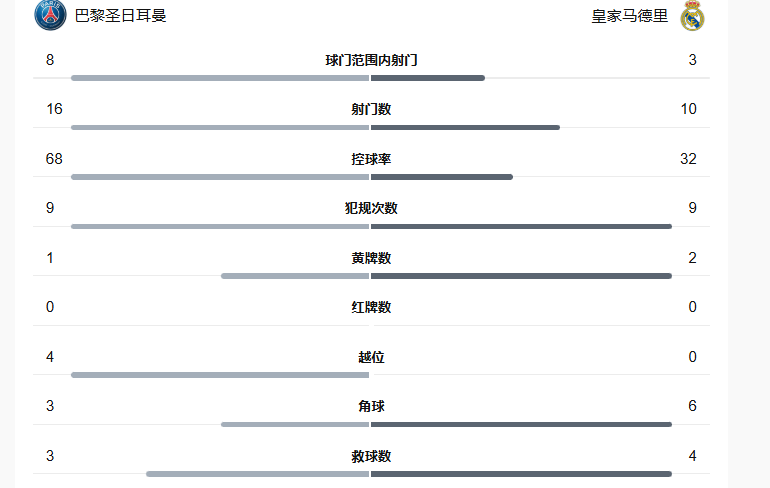This screenshot has width=770, height=488.
Task: Click PSG's shots count value 16
Action: tap(54, 109)
